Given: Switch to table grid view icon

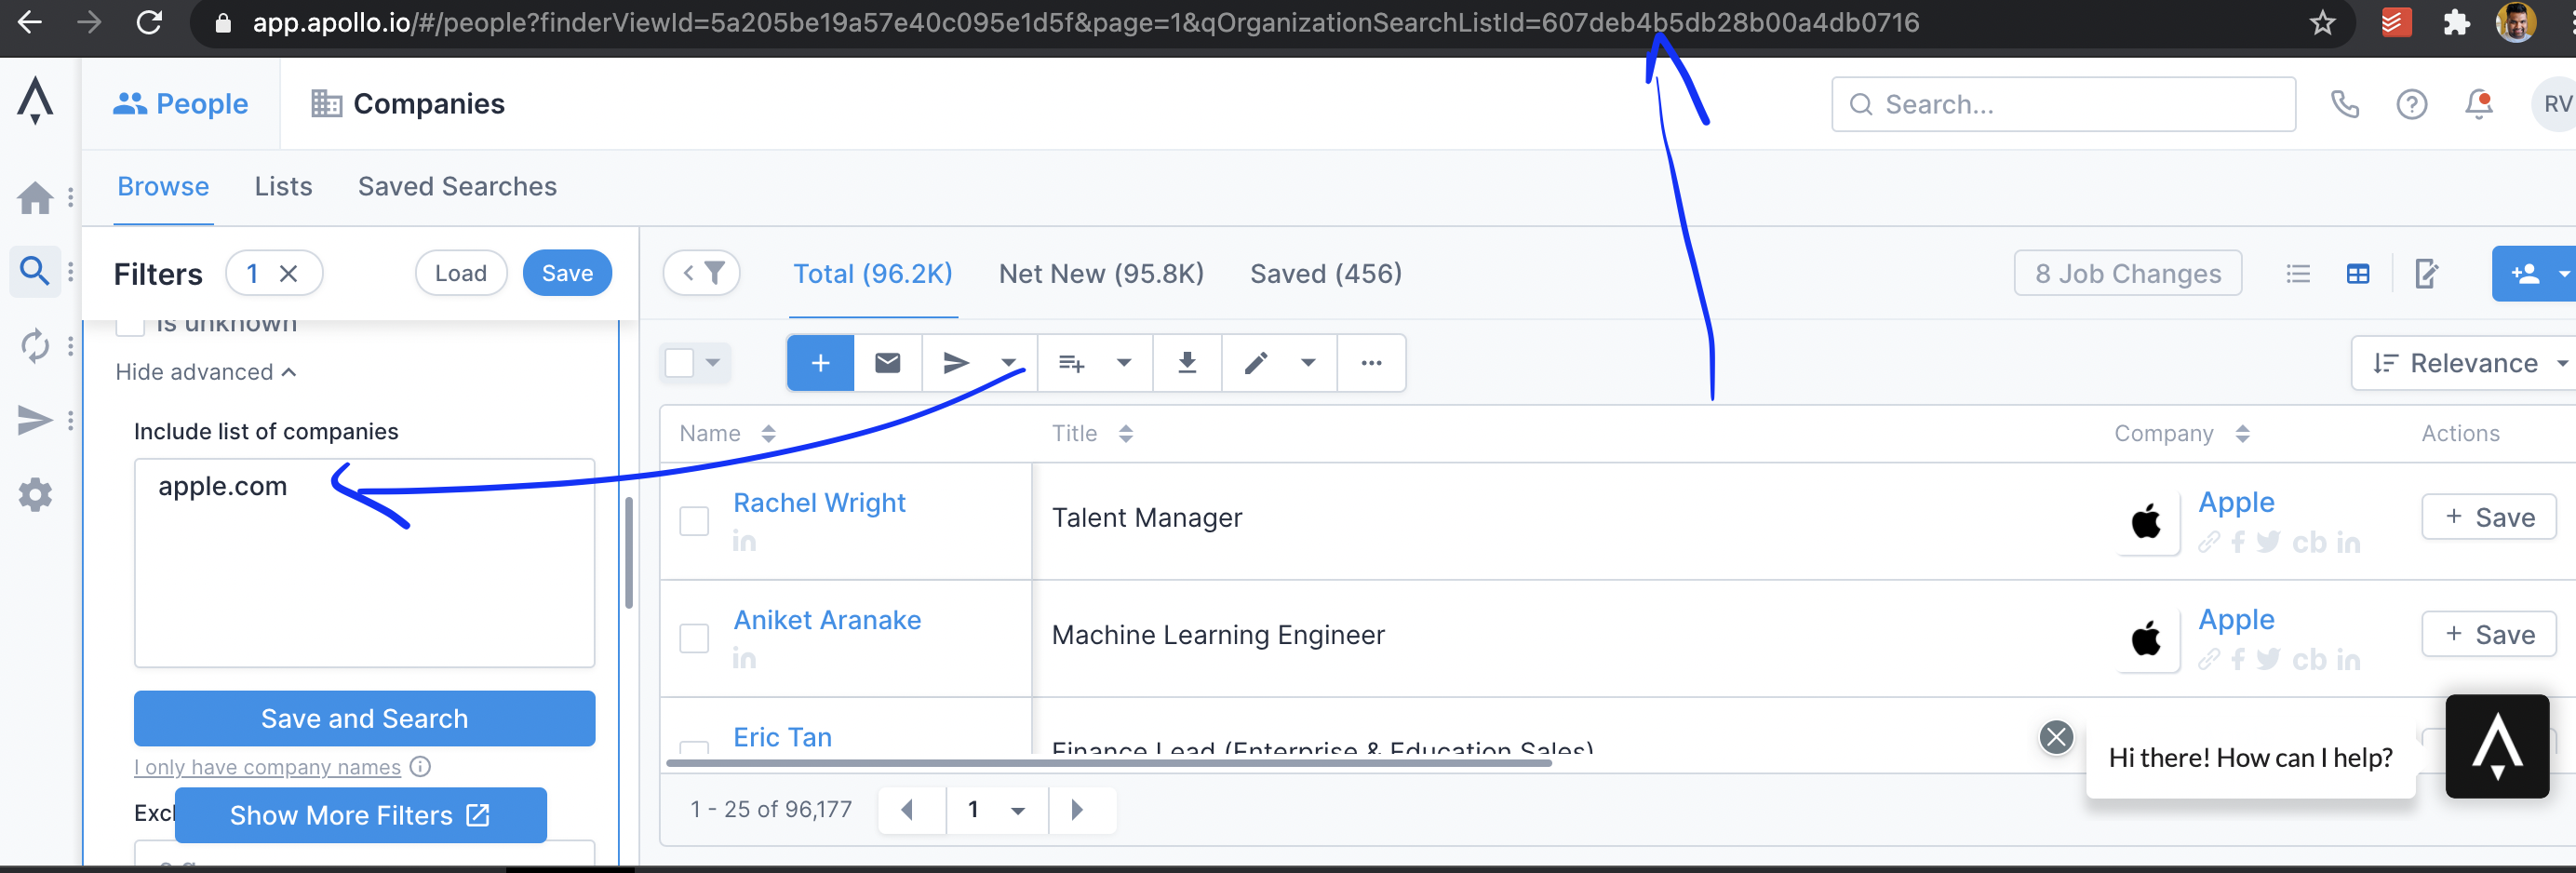Looking at the screenshot, I should coord(2357,274).
